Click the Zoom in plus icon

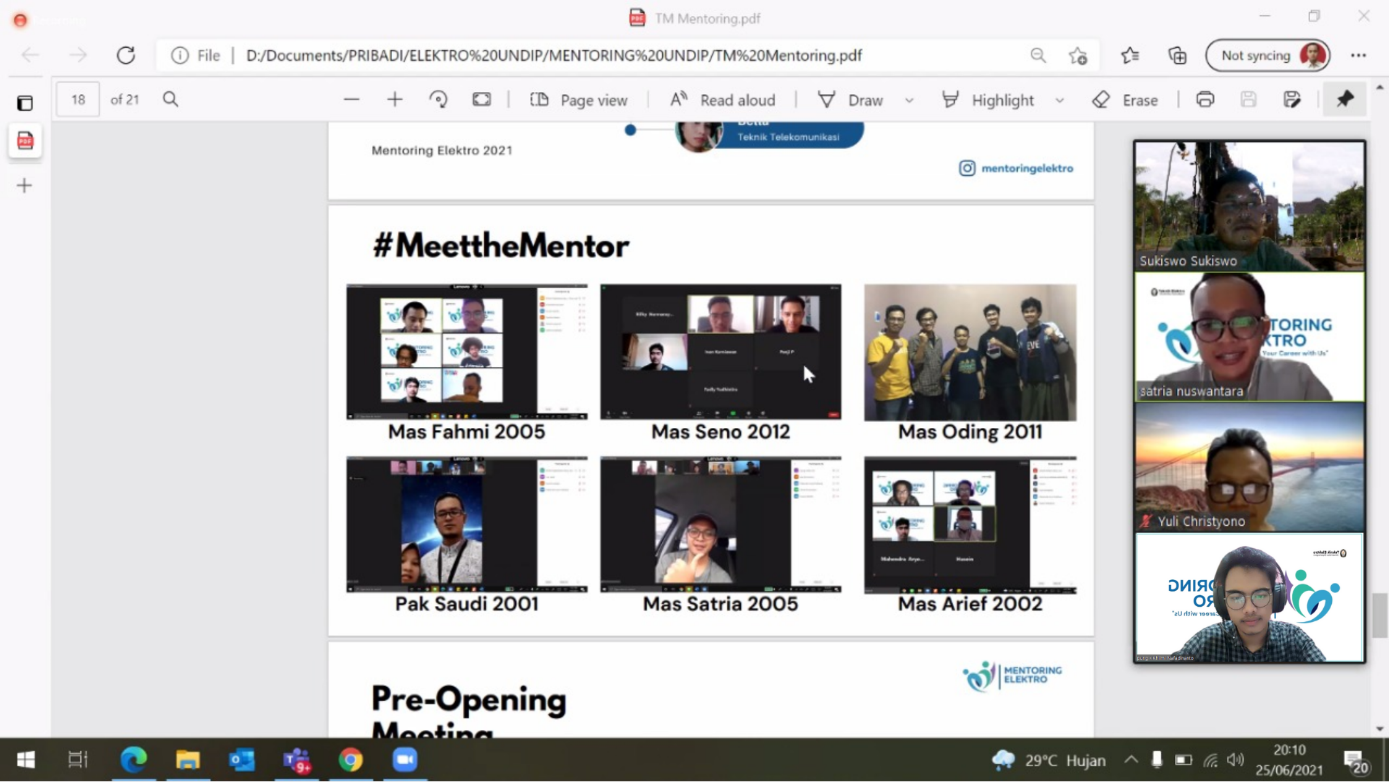[395, 100]
